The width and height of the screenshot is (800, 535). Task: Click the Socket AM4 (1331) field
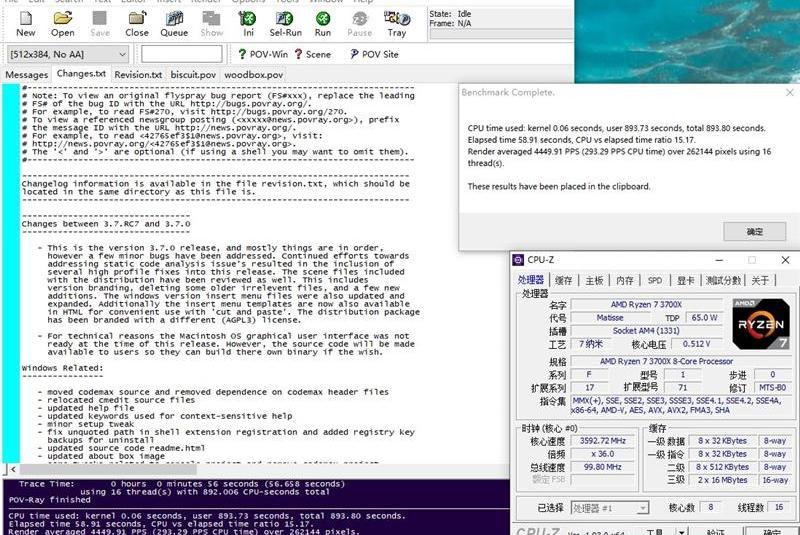coord(646,331)
